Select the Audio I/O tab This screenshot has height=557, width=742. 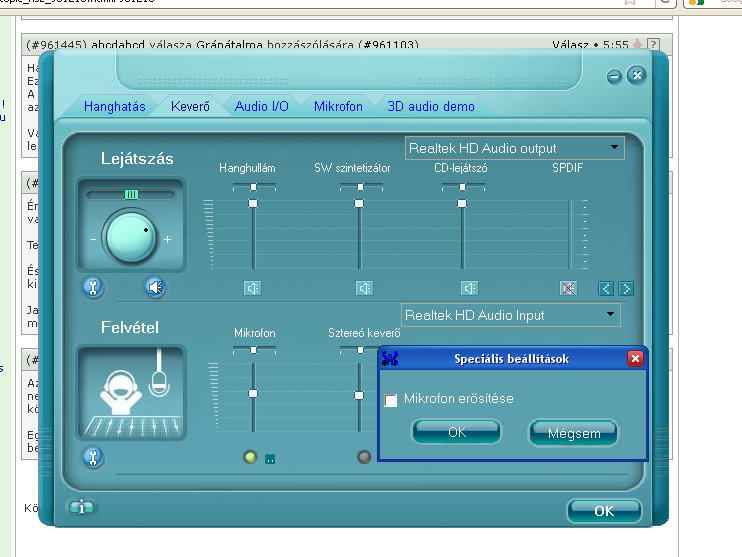click(x=262, y=106)
